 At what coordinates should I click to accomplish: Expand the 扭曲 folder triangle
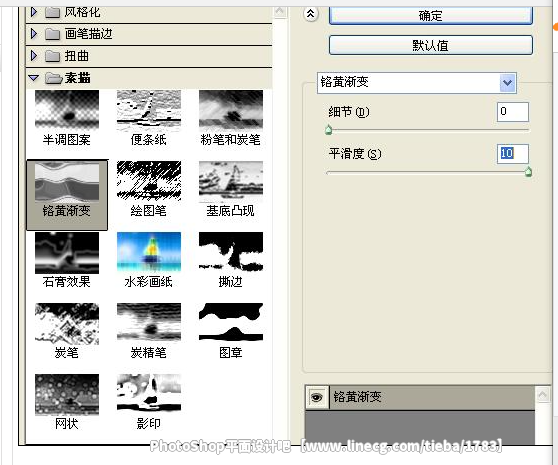34,56
